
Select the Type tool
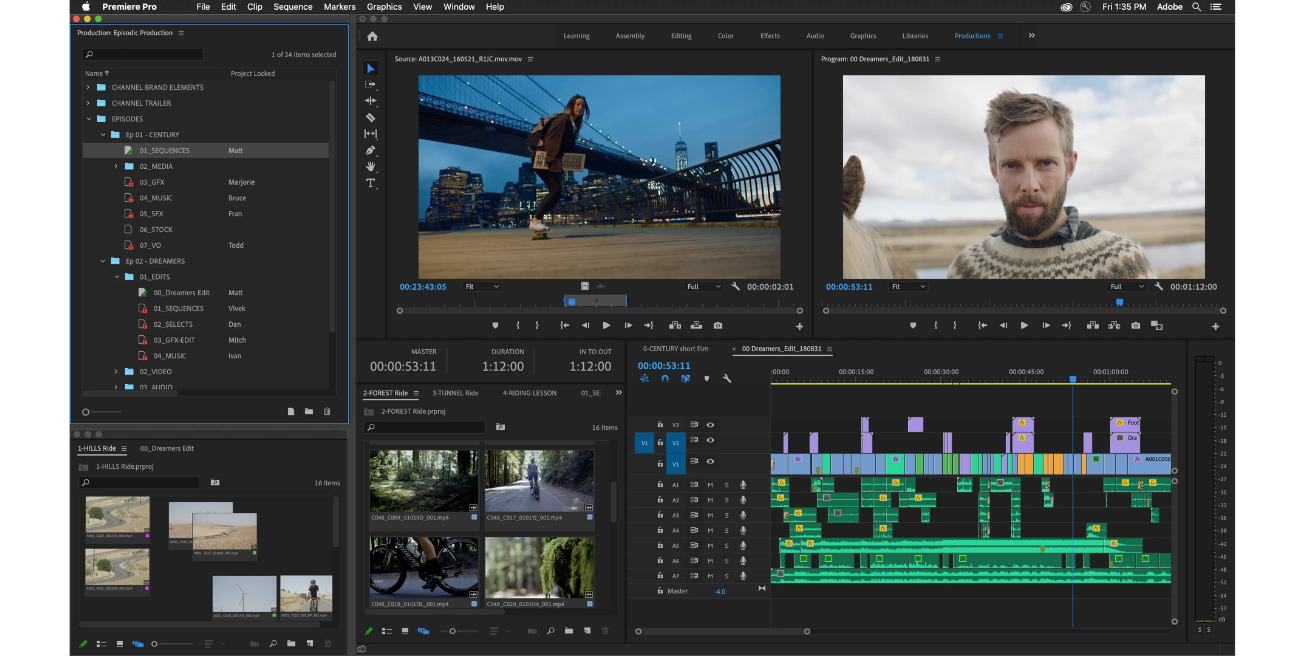[370, 183]
